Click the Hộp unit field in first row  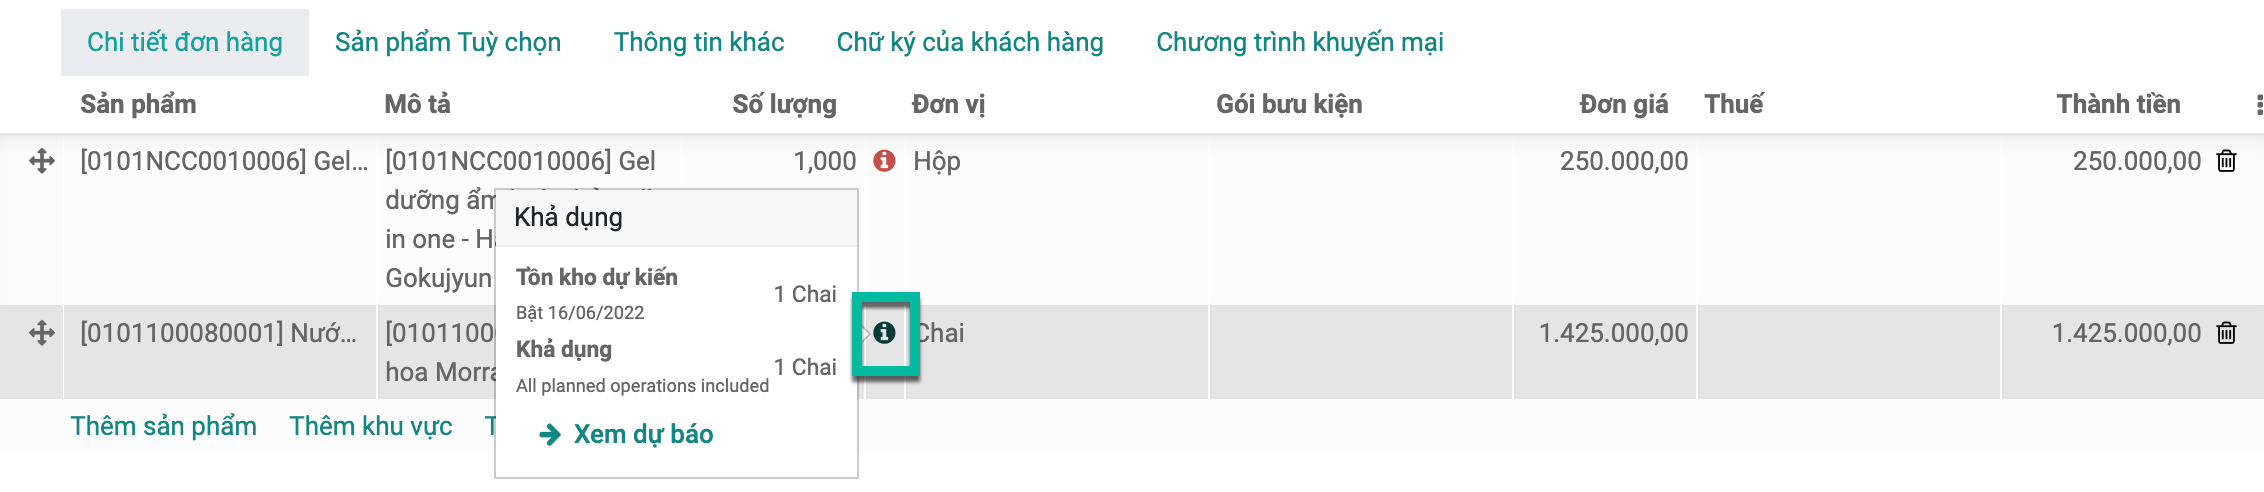click(1056, 161)
